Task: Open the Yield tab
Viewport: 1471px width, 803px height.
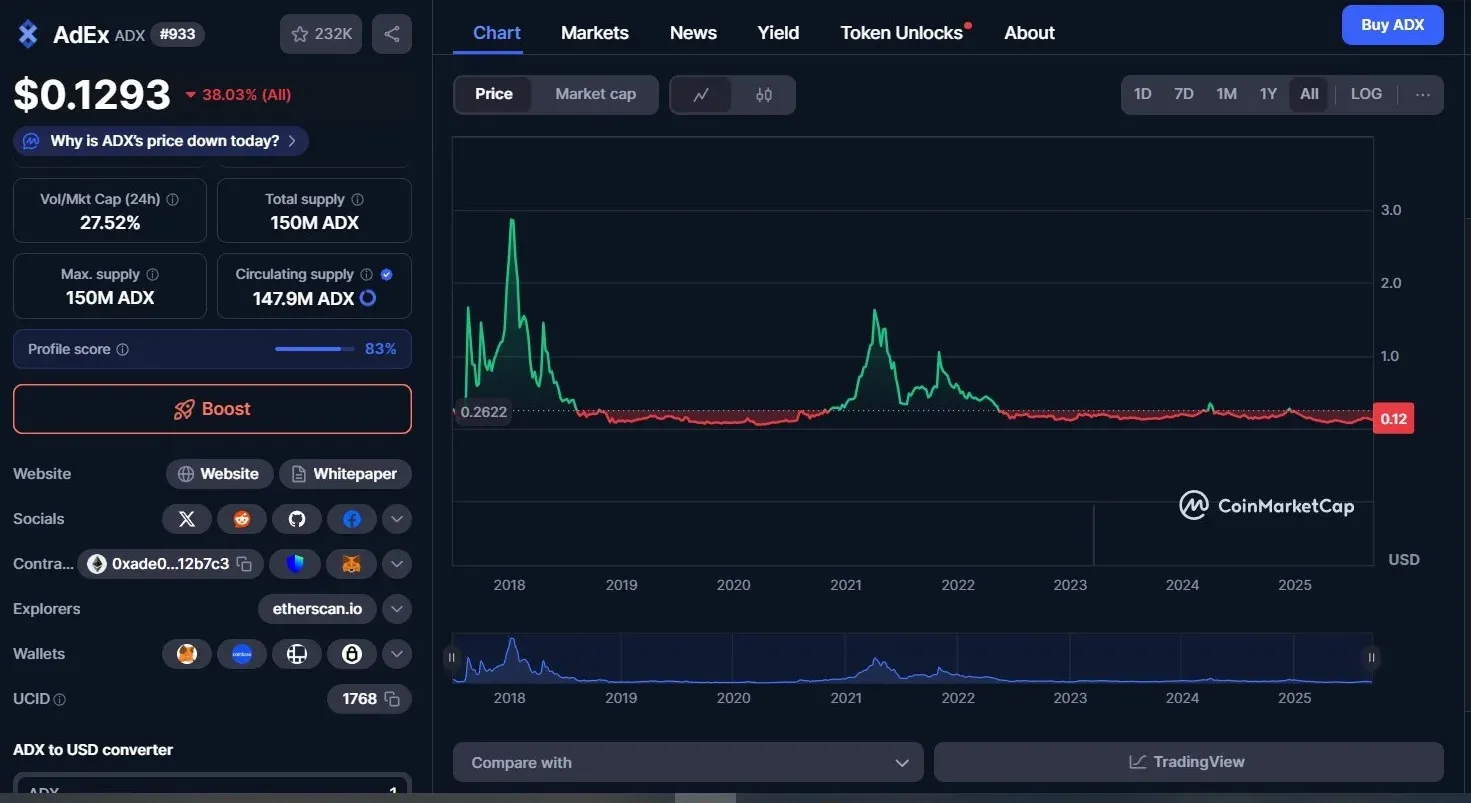Action: point(778,33)
